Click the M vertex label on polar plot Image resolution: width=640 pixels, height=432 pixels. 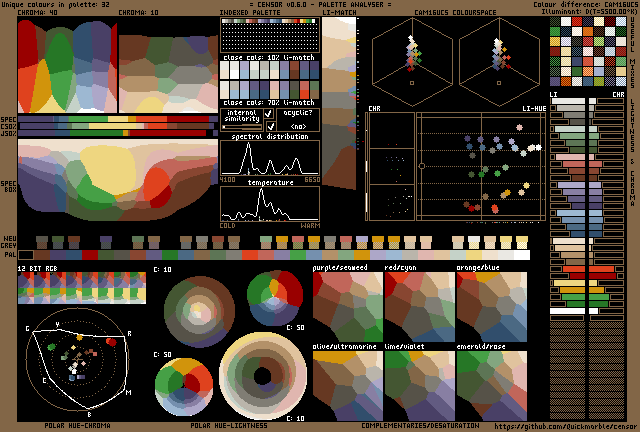(129, 392)
